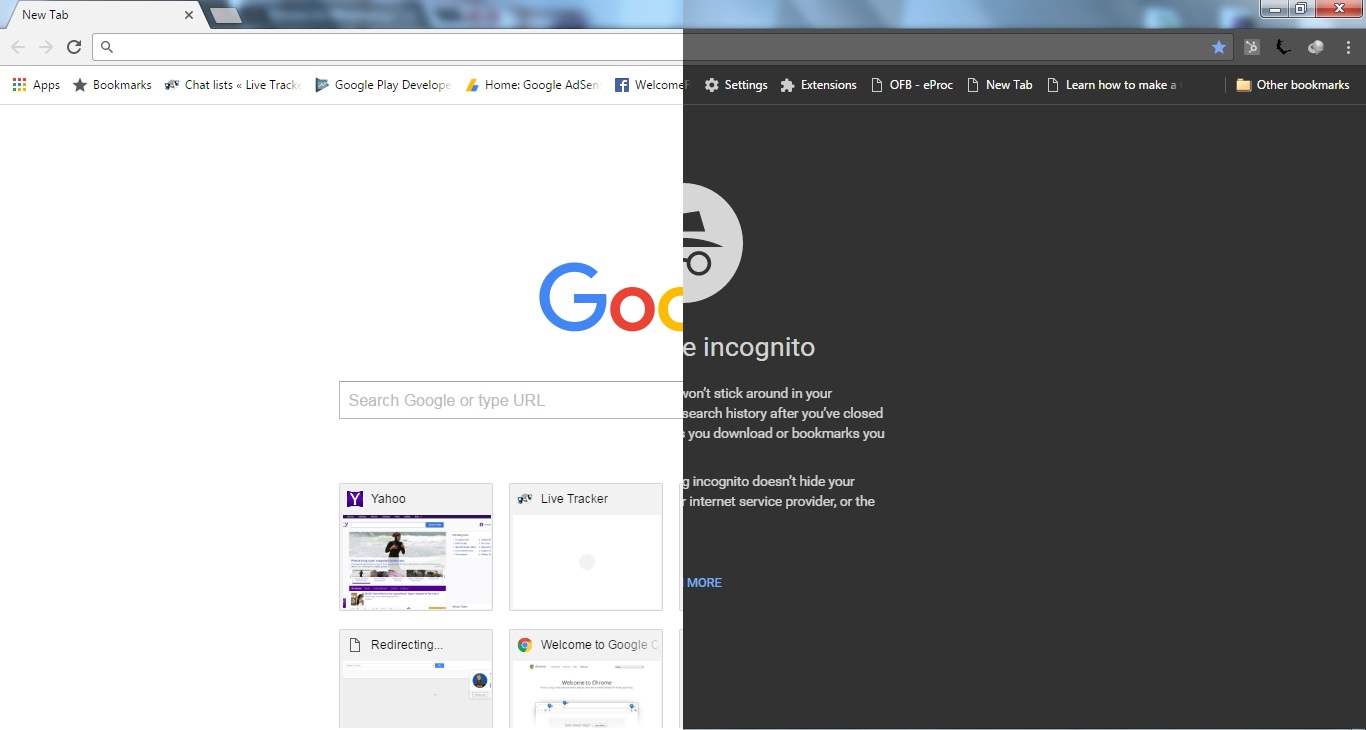Expand the Other bookmarks folder
This screenshot has height=730, width=1366.
pos(1293,85)
